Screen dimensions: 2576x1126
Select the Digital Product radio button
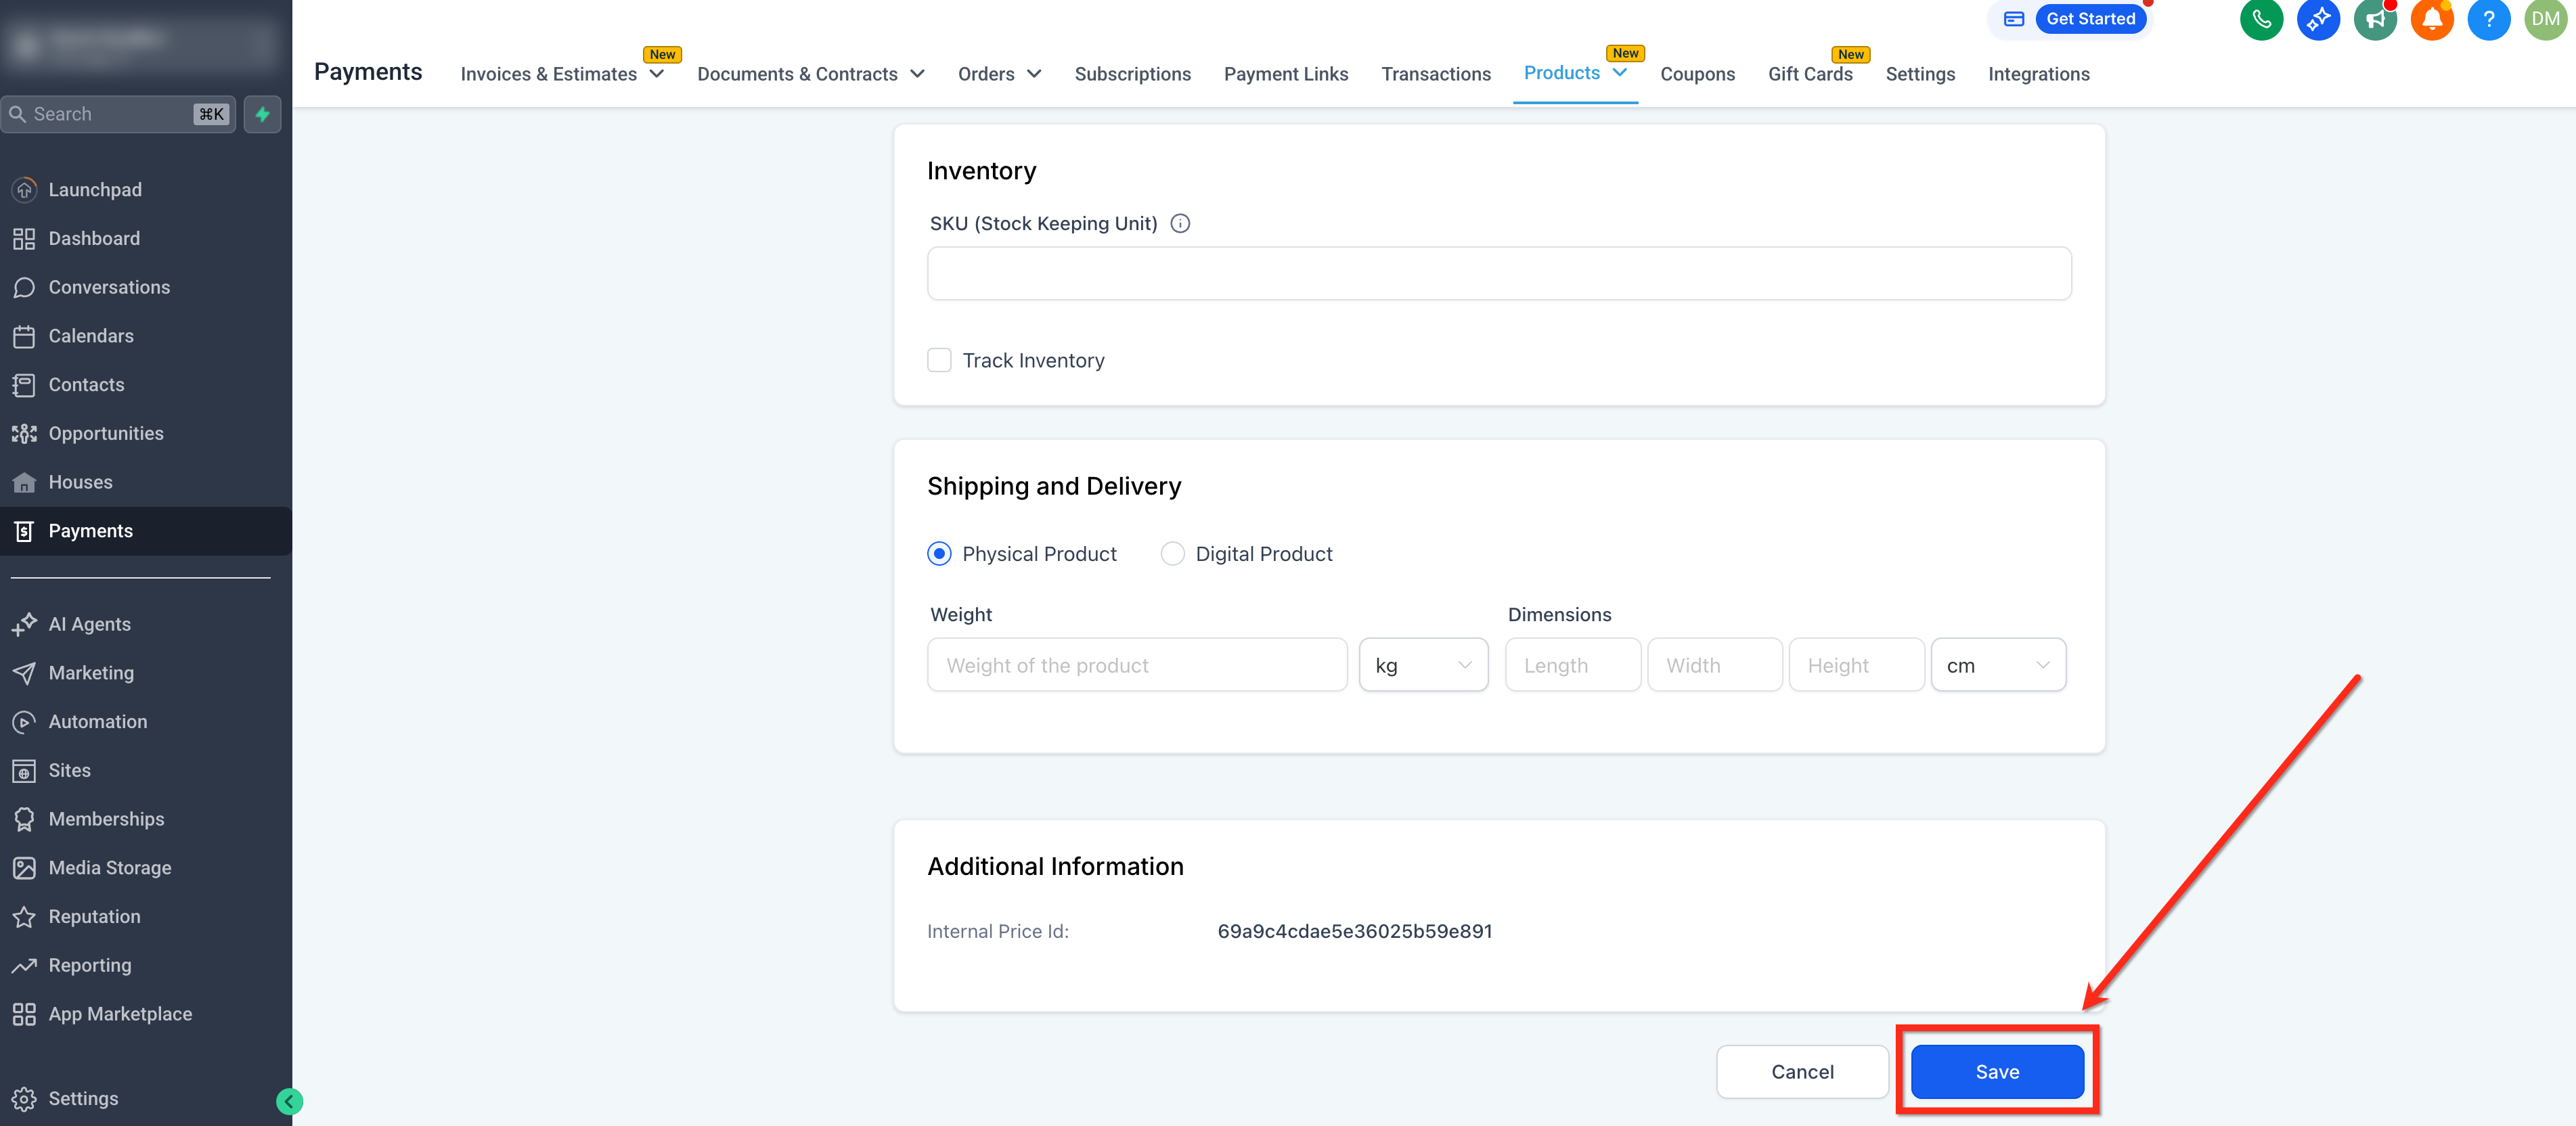click(x=1172, y=554)
